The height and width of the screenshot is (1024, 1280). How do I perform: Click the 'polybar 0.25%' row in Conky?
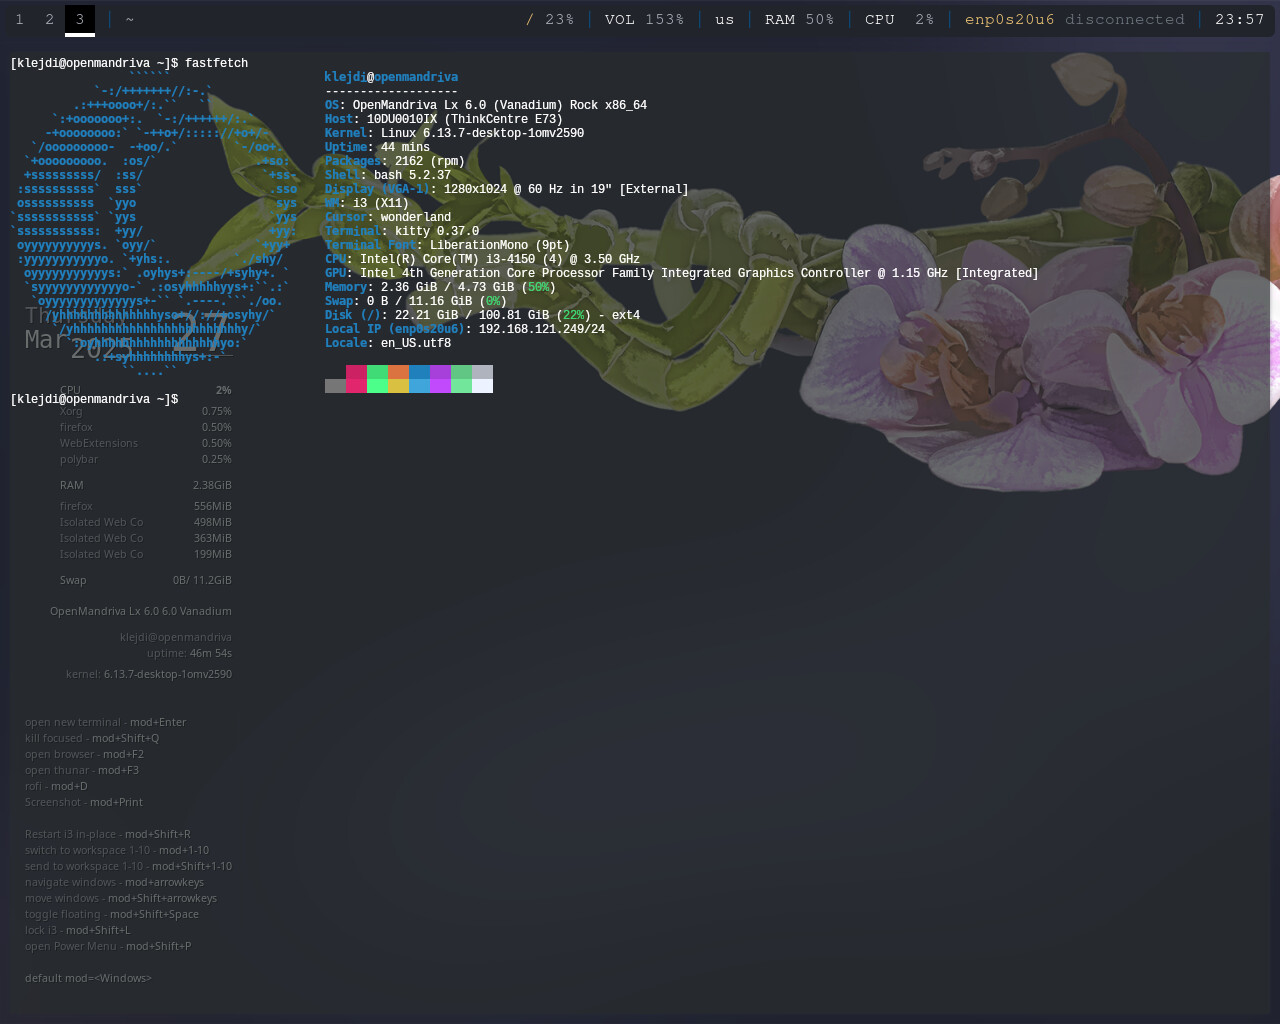pos(145,459)
